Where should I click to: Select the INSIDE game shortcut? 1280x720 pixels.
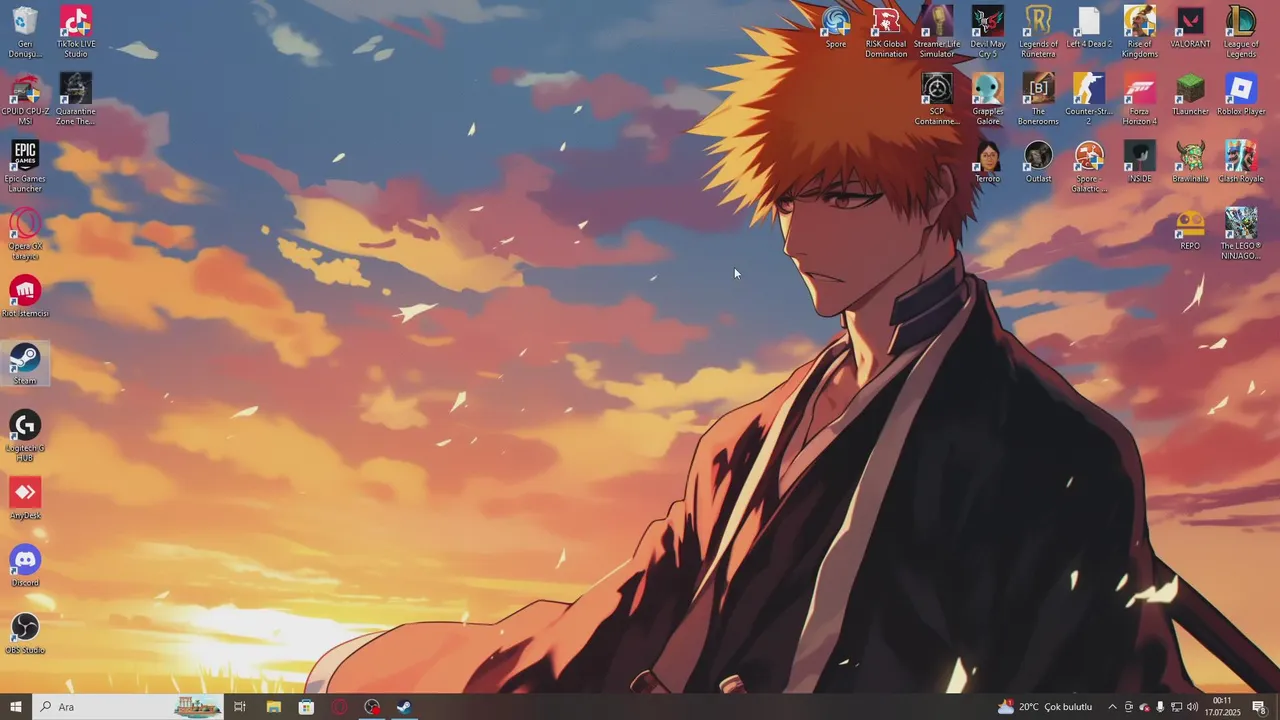(1140, 161)
